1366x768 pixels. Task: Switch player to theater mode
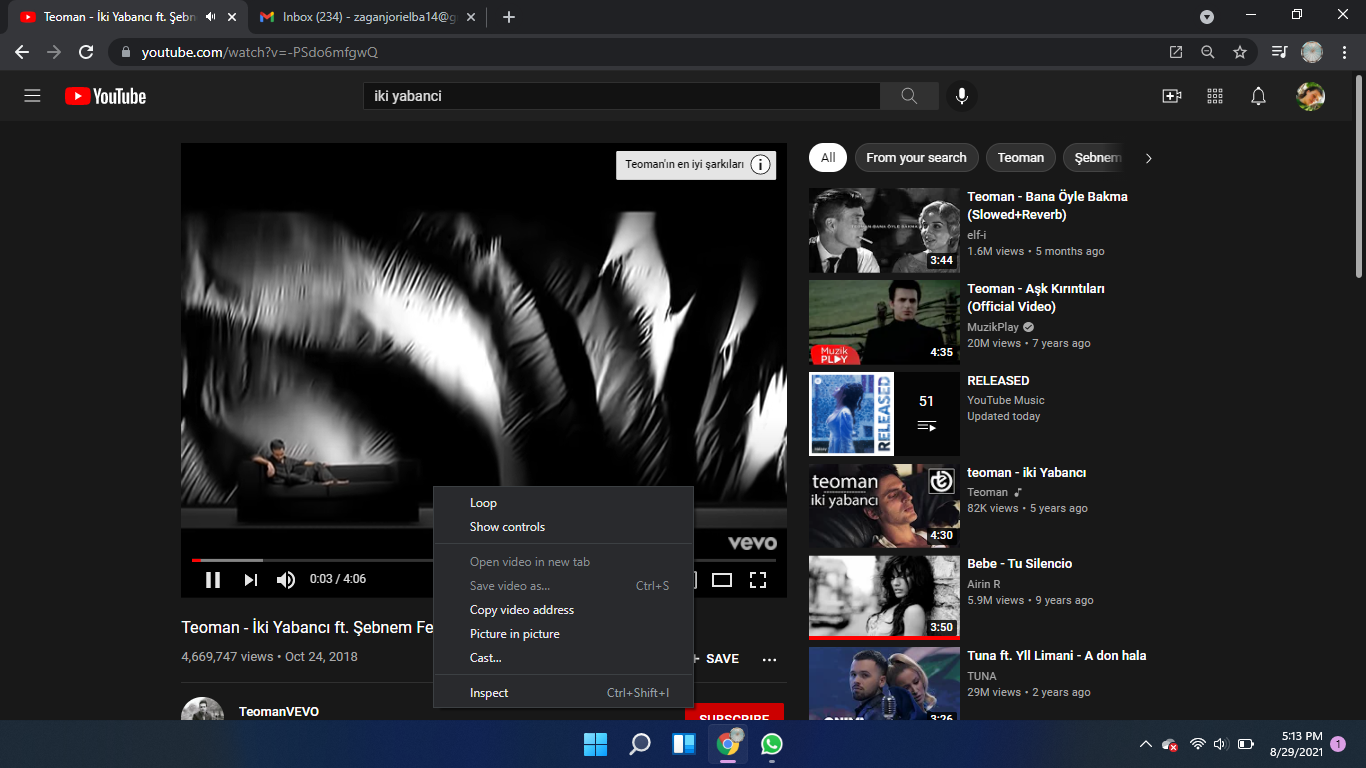point(722,580)
